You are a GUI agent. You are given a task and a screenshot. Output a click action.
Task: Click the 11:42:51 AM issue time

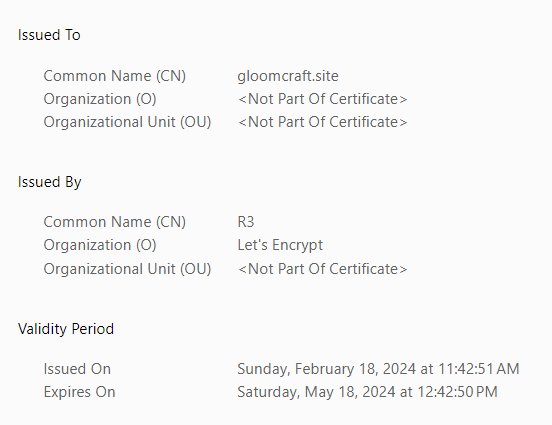[x=479, y=369]
